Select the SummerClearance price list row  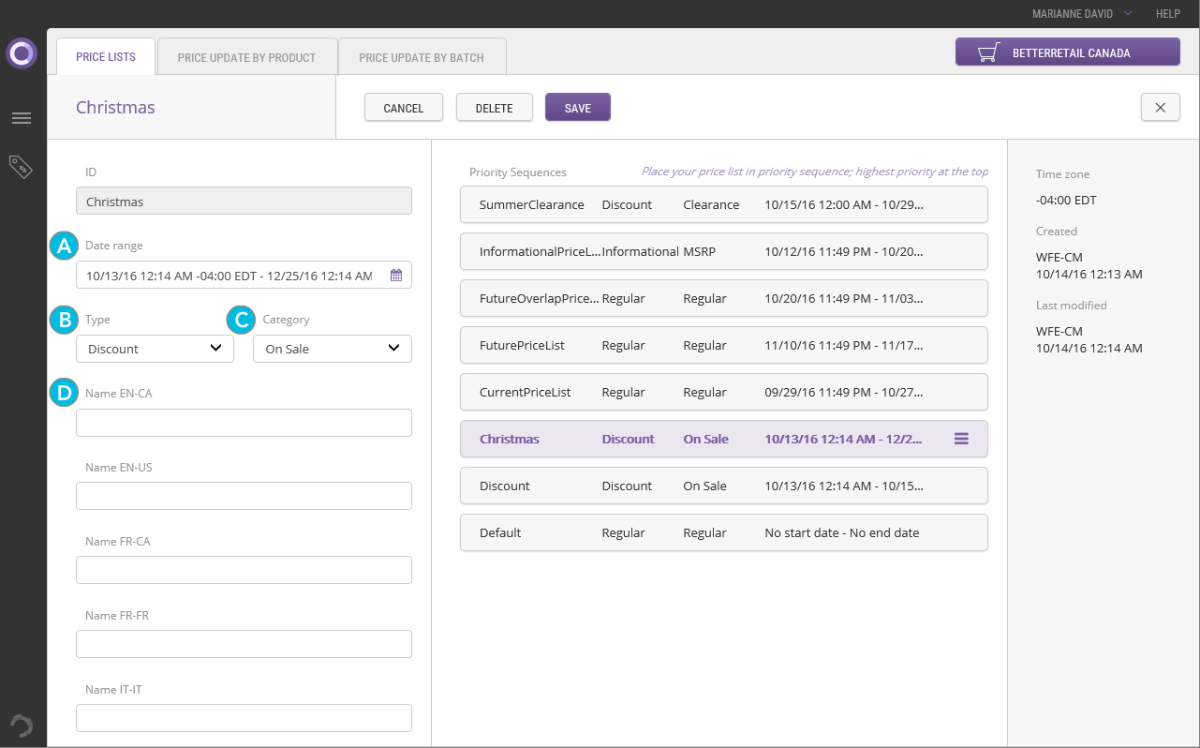tap(723, 205)
